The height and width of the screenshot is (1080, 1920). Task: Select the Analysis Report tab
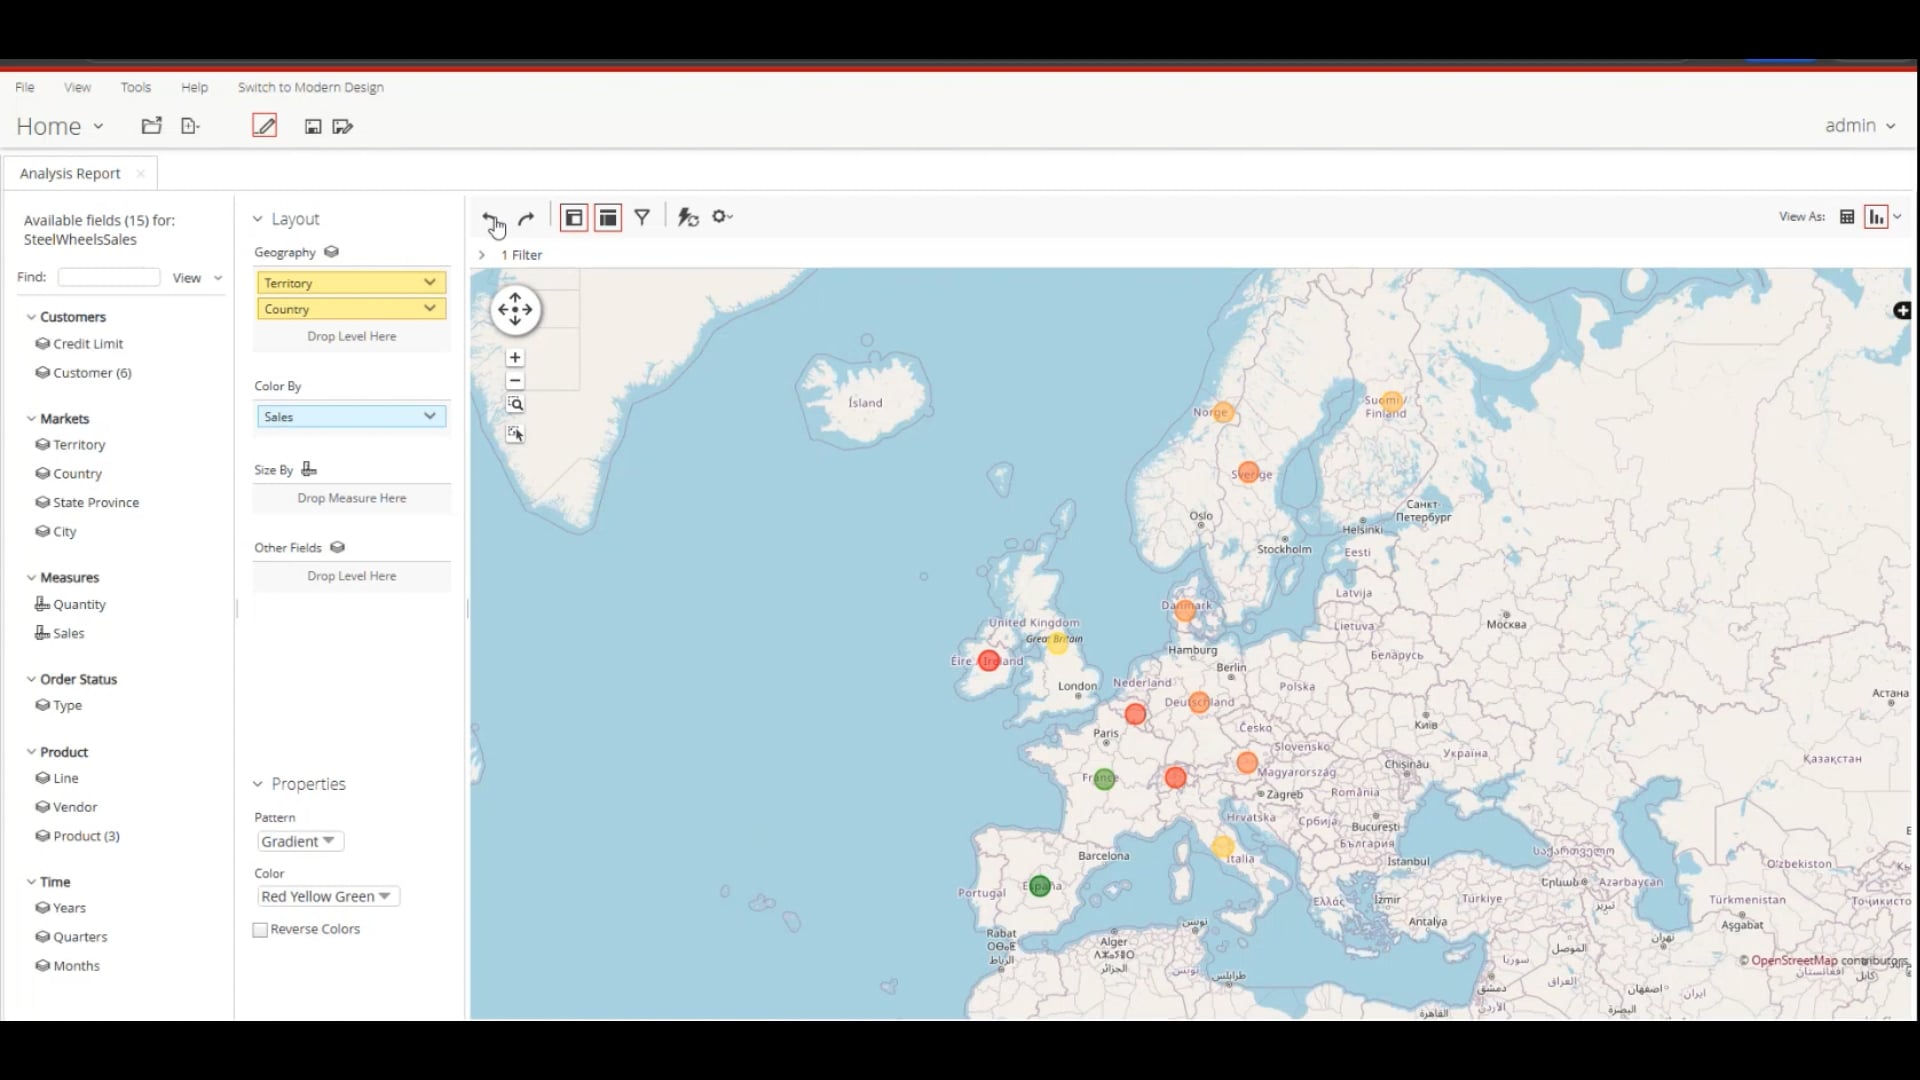pyautogui.click(x=70, y=173)
